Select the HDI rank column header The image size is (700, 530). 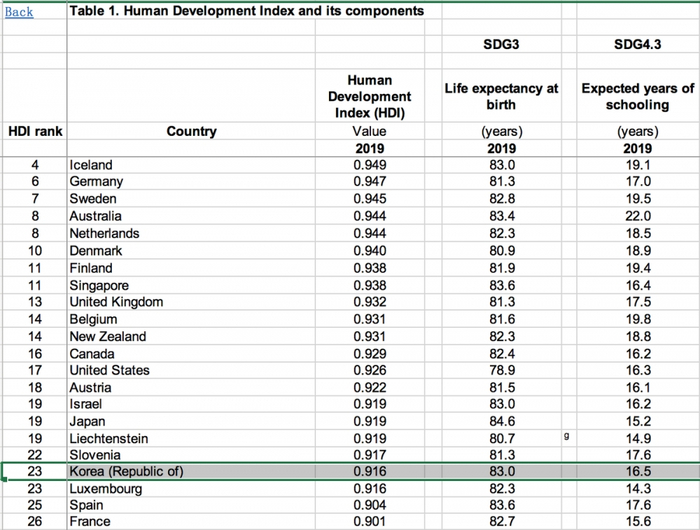[35, 131]
